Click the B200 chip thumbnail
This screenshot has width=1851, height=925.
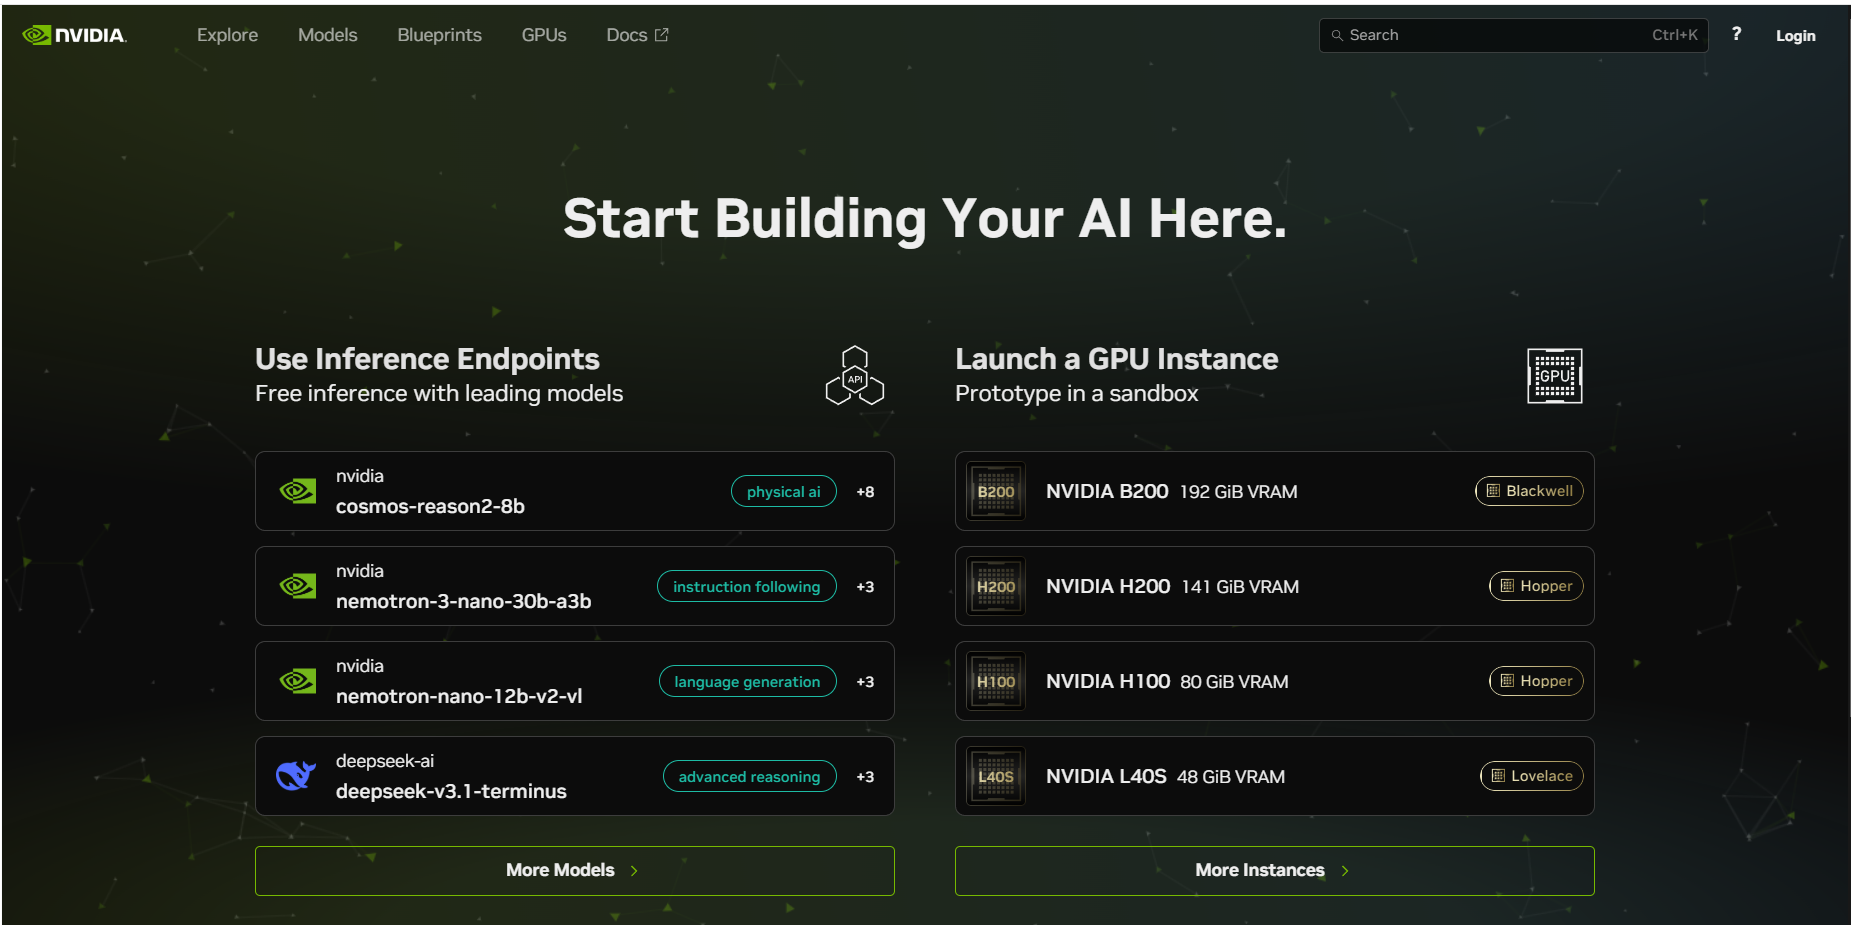tap(996, 491)
